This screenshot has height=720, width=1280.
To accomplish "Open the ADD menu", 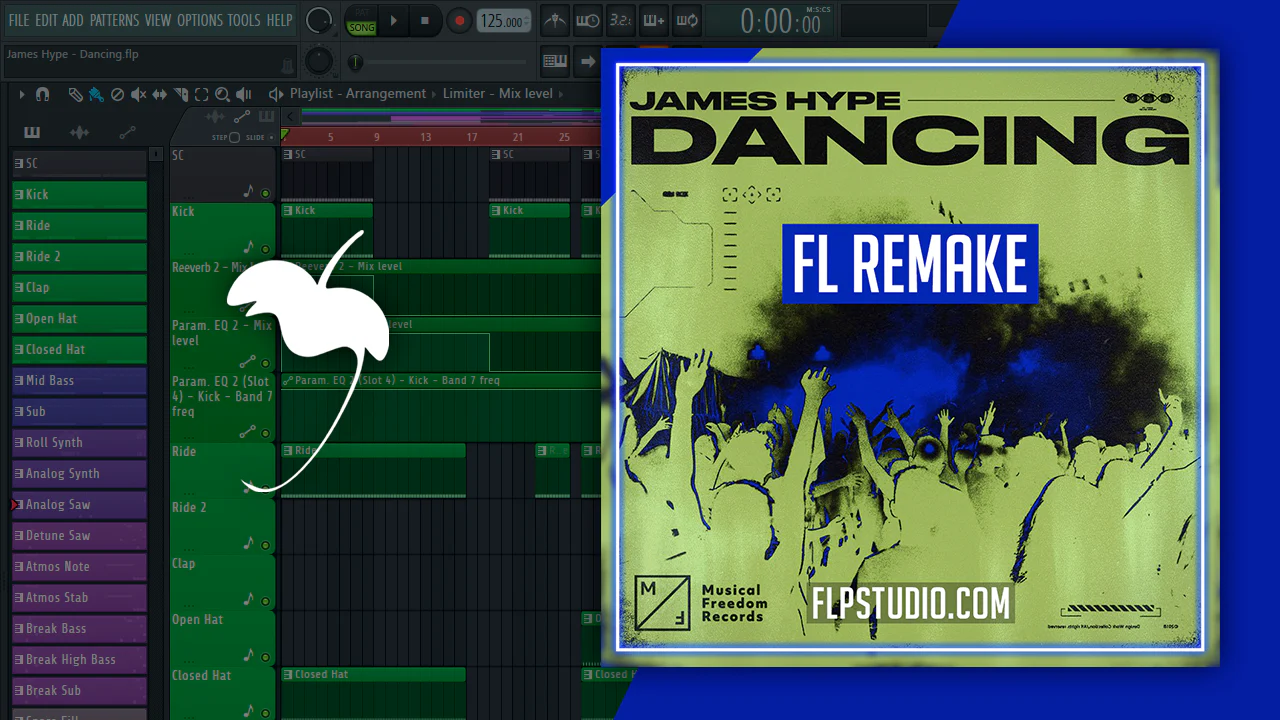I will click(x=73, y=20).
